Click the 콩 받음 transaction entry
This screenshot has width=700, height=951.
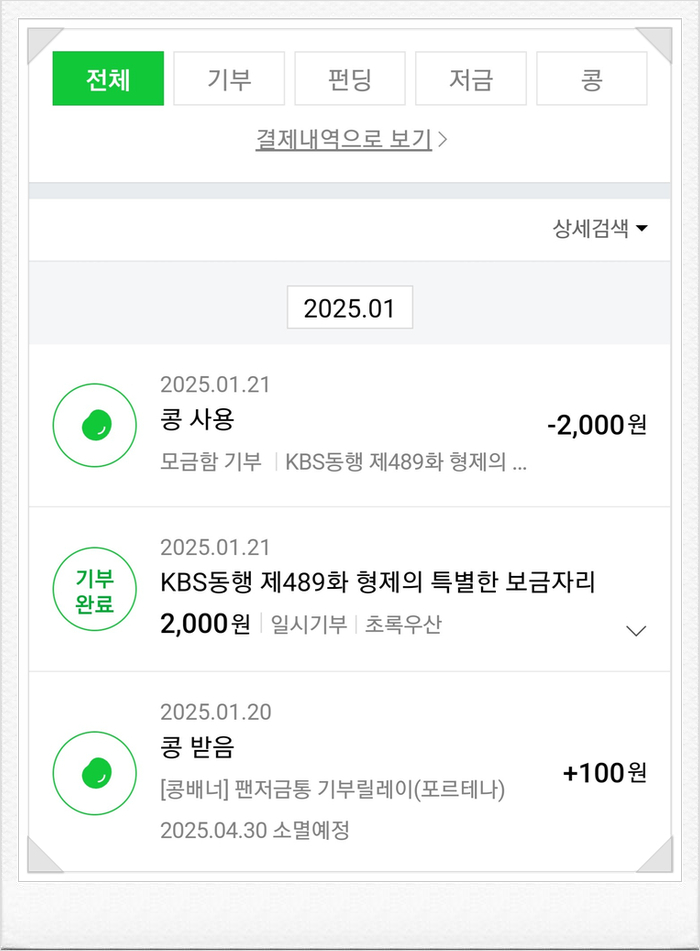pos(197,747)
